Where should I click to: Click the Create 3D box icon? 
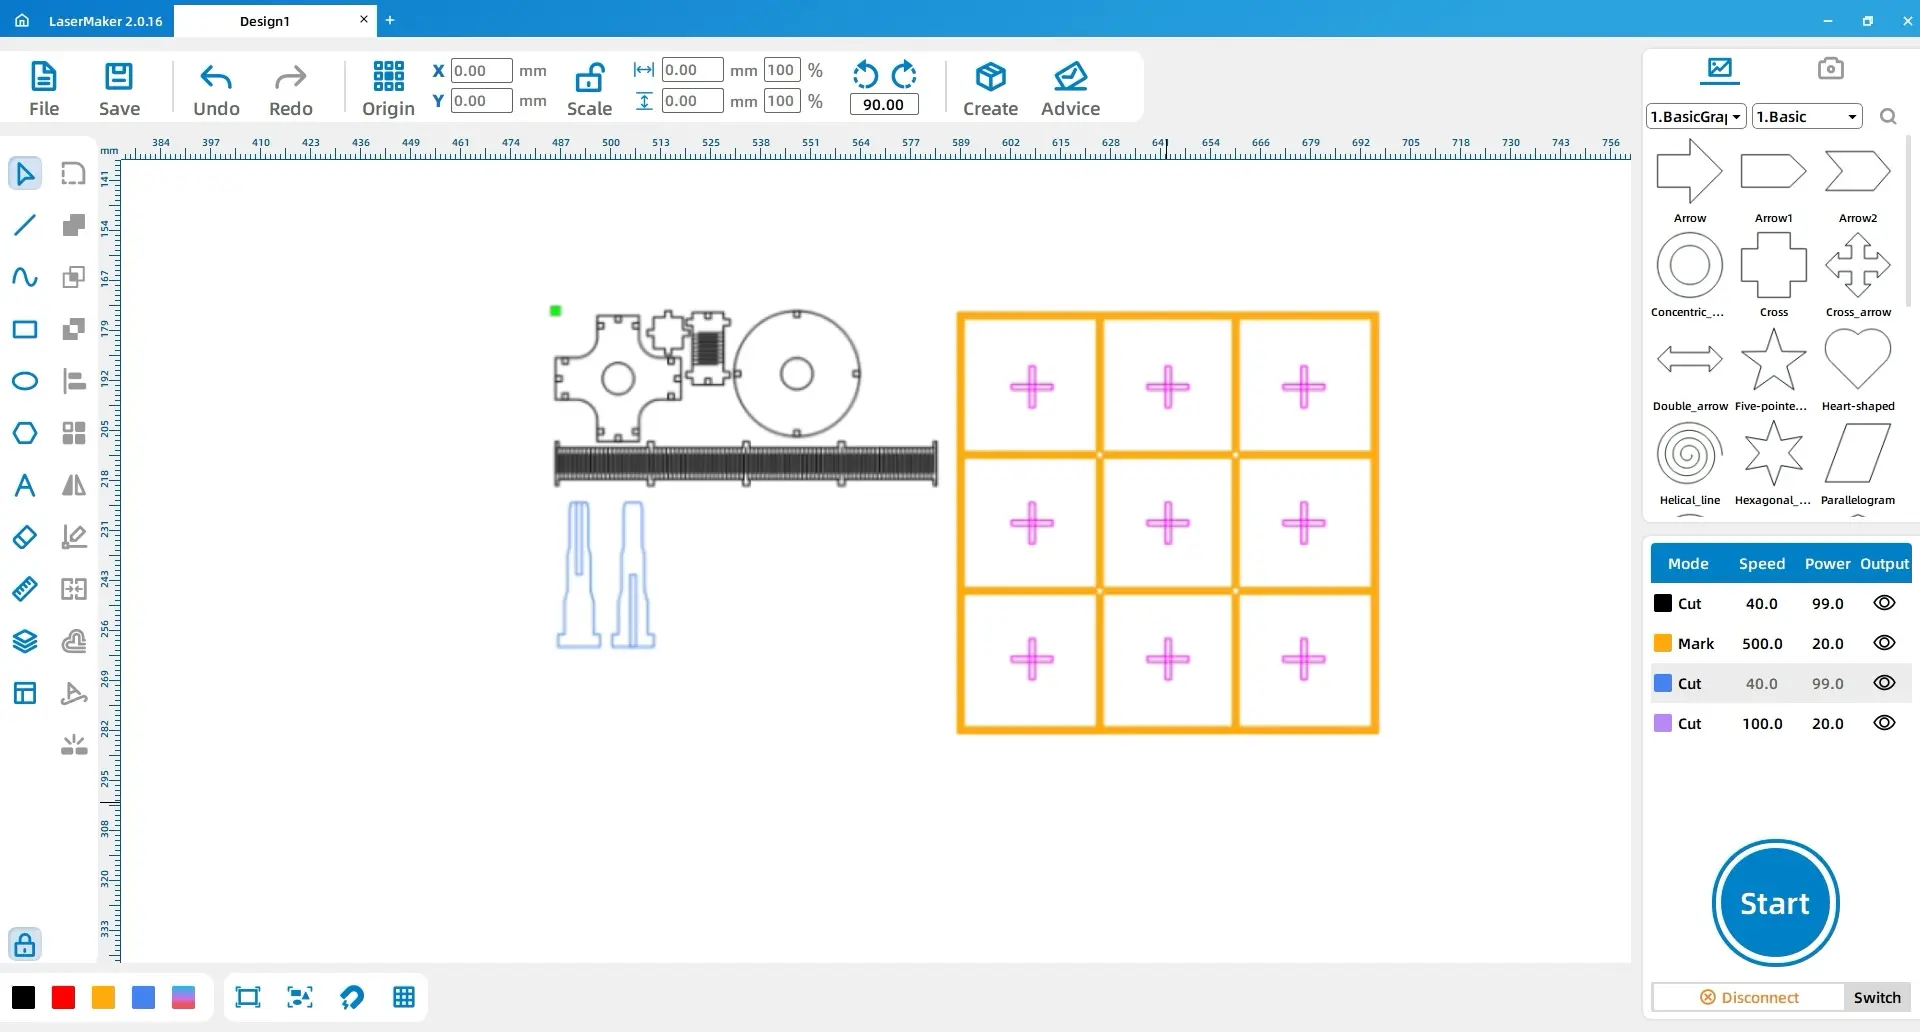coord(990,88)
